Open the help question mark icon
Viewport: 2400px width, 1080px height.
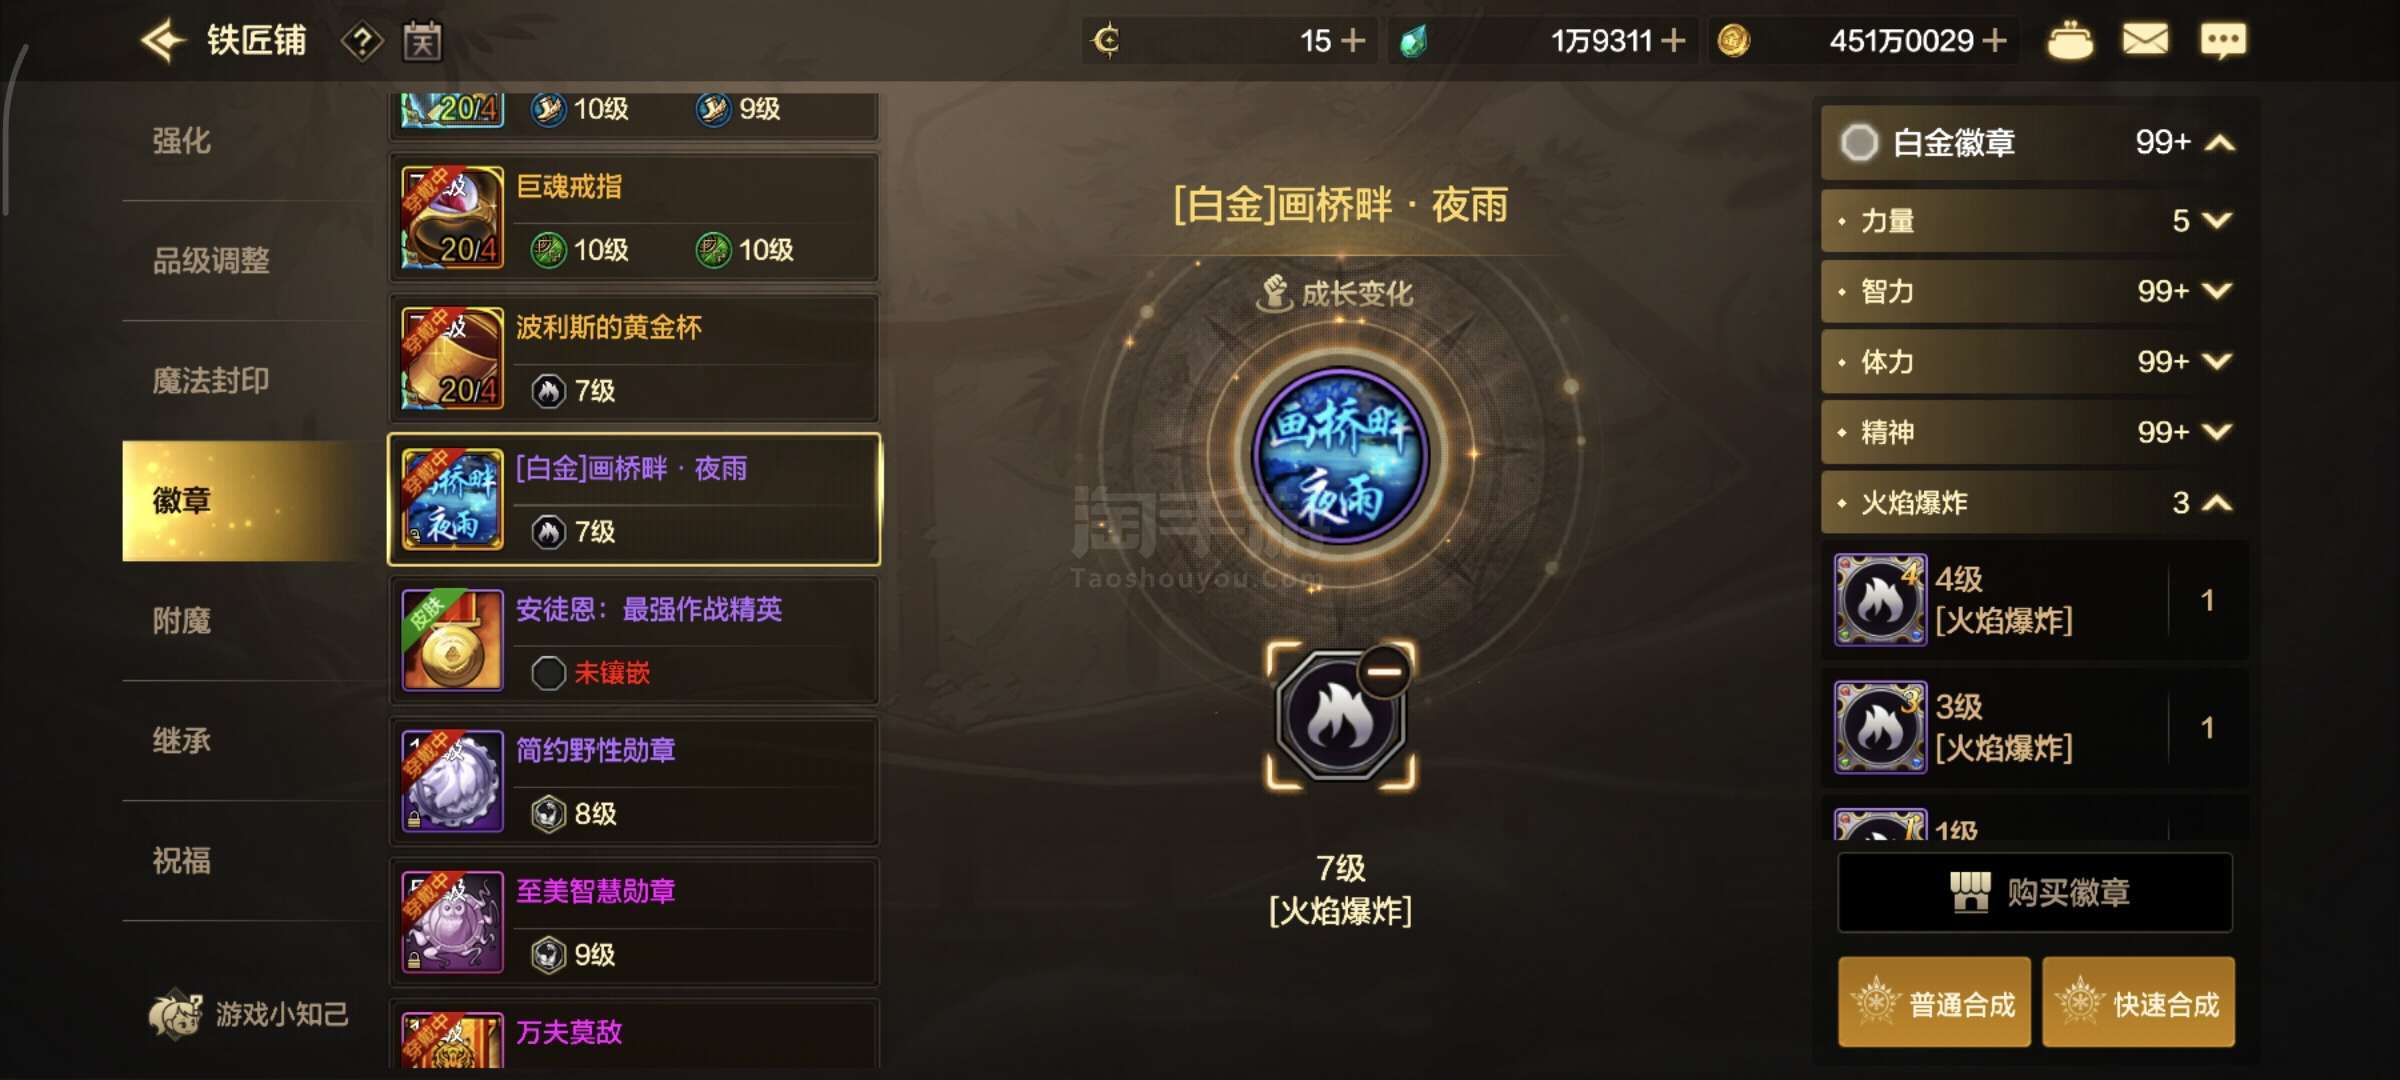pos(362,42)
